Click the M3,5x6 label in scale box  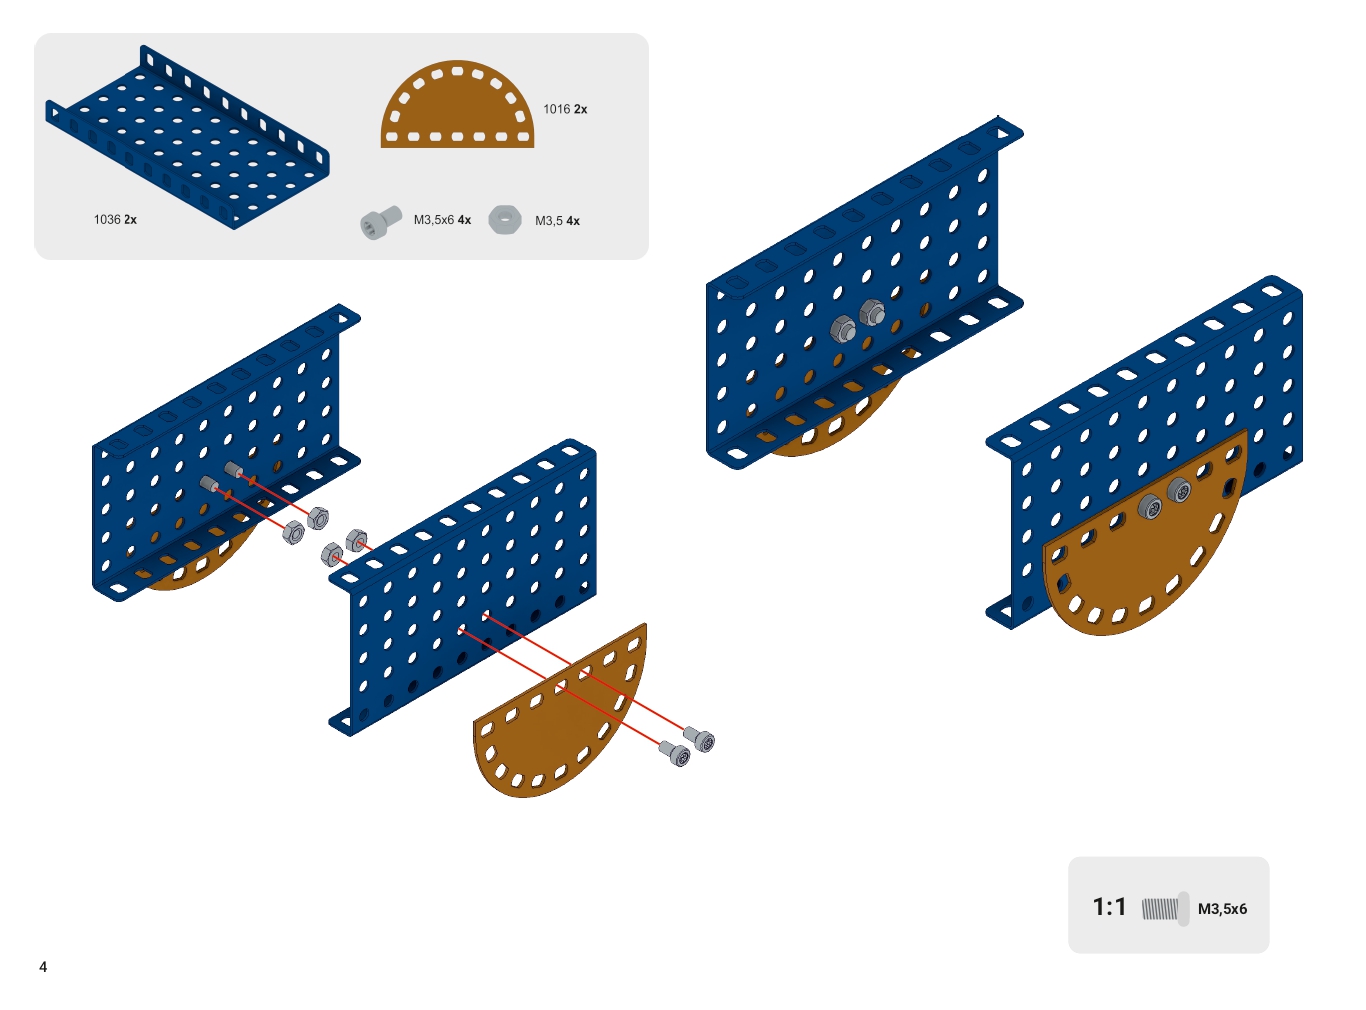tap(1222, 909)
